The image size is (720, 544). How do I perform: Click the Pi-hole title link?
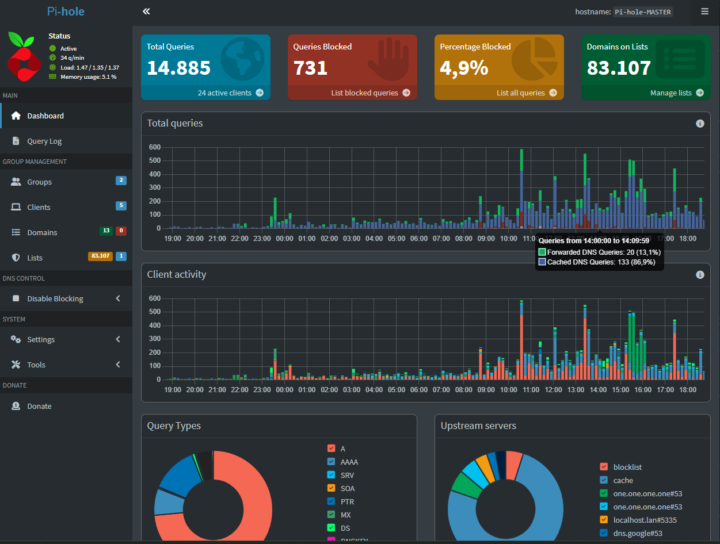(66, 11)
